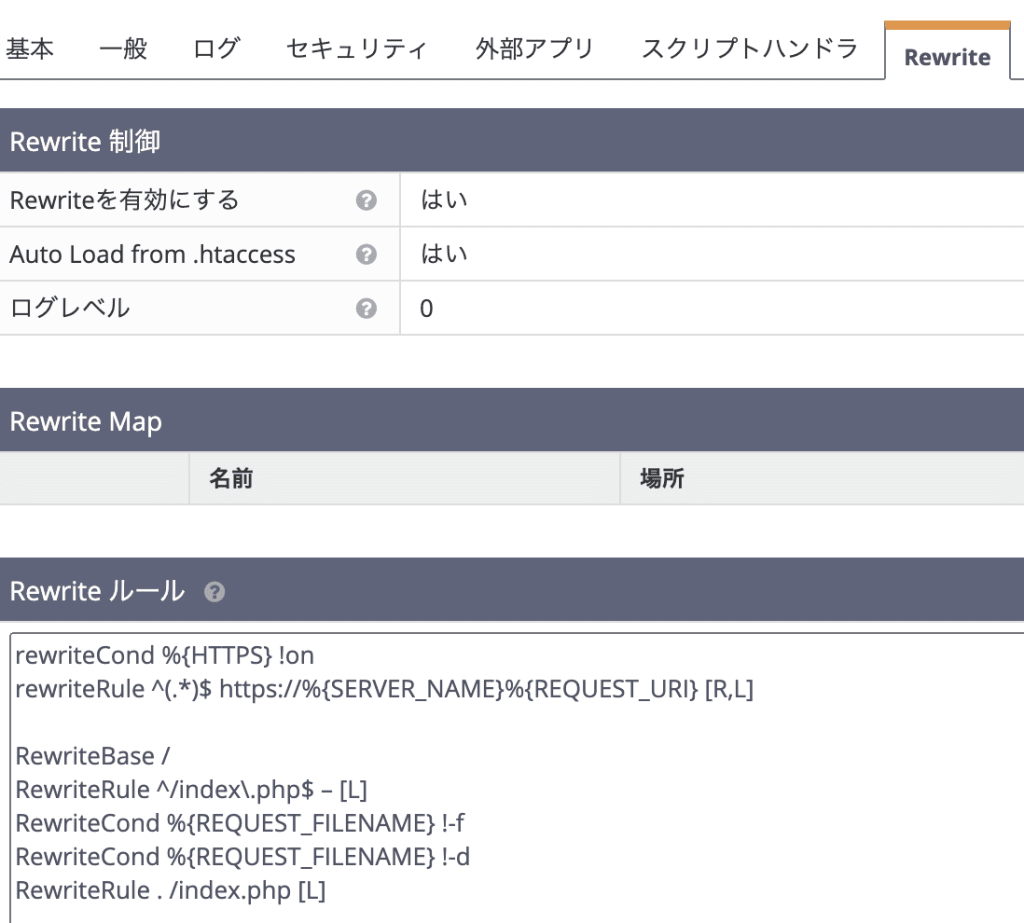This screenshot has height=923, width=1024.
Task: Click the RewriteRule ^/index\.php$ line
Action: point(191,790)
